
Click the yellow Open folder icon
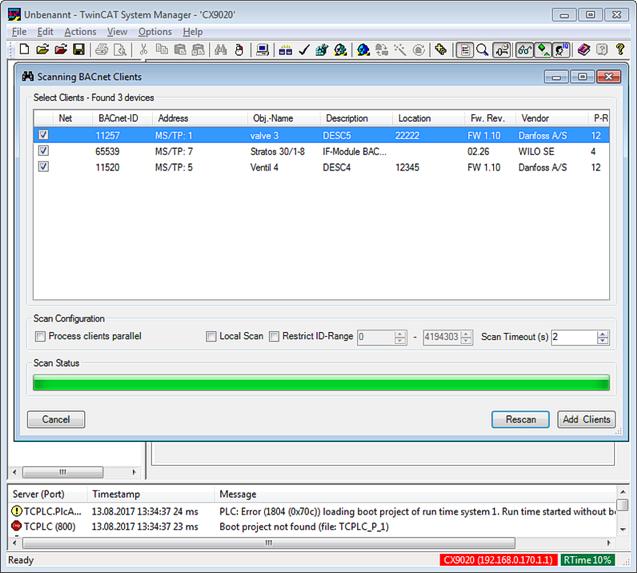42,50
